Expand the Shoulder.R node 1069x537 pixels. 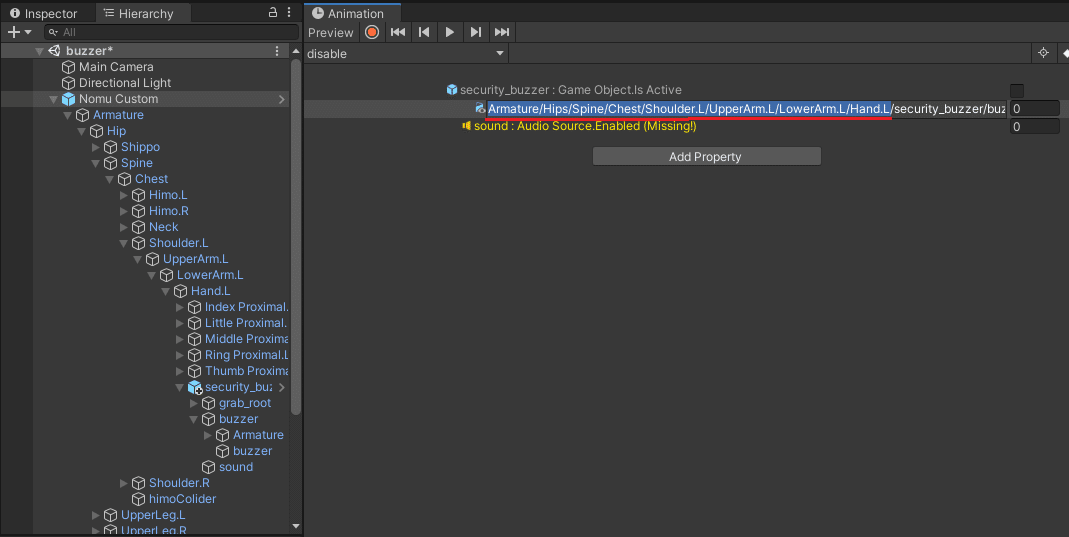coord(123,483)
